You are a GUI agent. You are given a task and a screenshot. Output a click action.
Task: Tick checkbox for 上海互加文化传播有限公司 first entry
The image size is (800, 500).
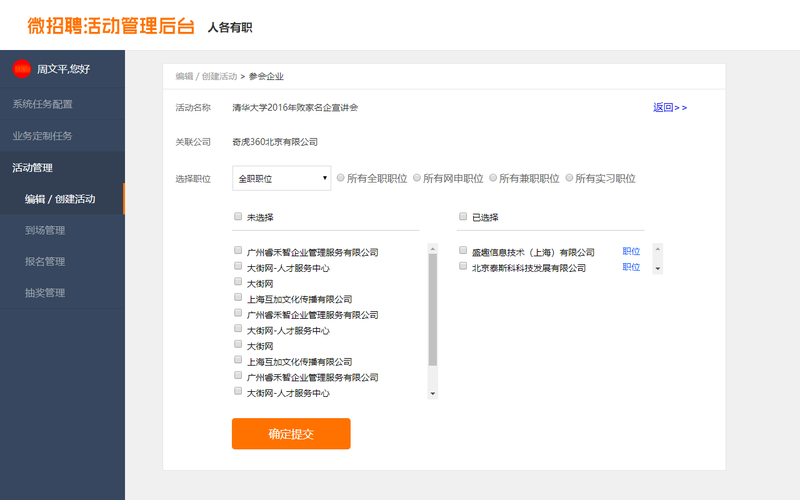tap(238, 297)
